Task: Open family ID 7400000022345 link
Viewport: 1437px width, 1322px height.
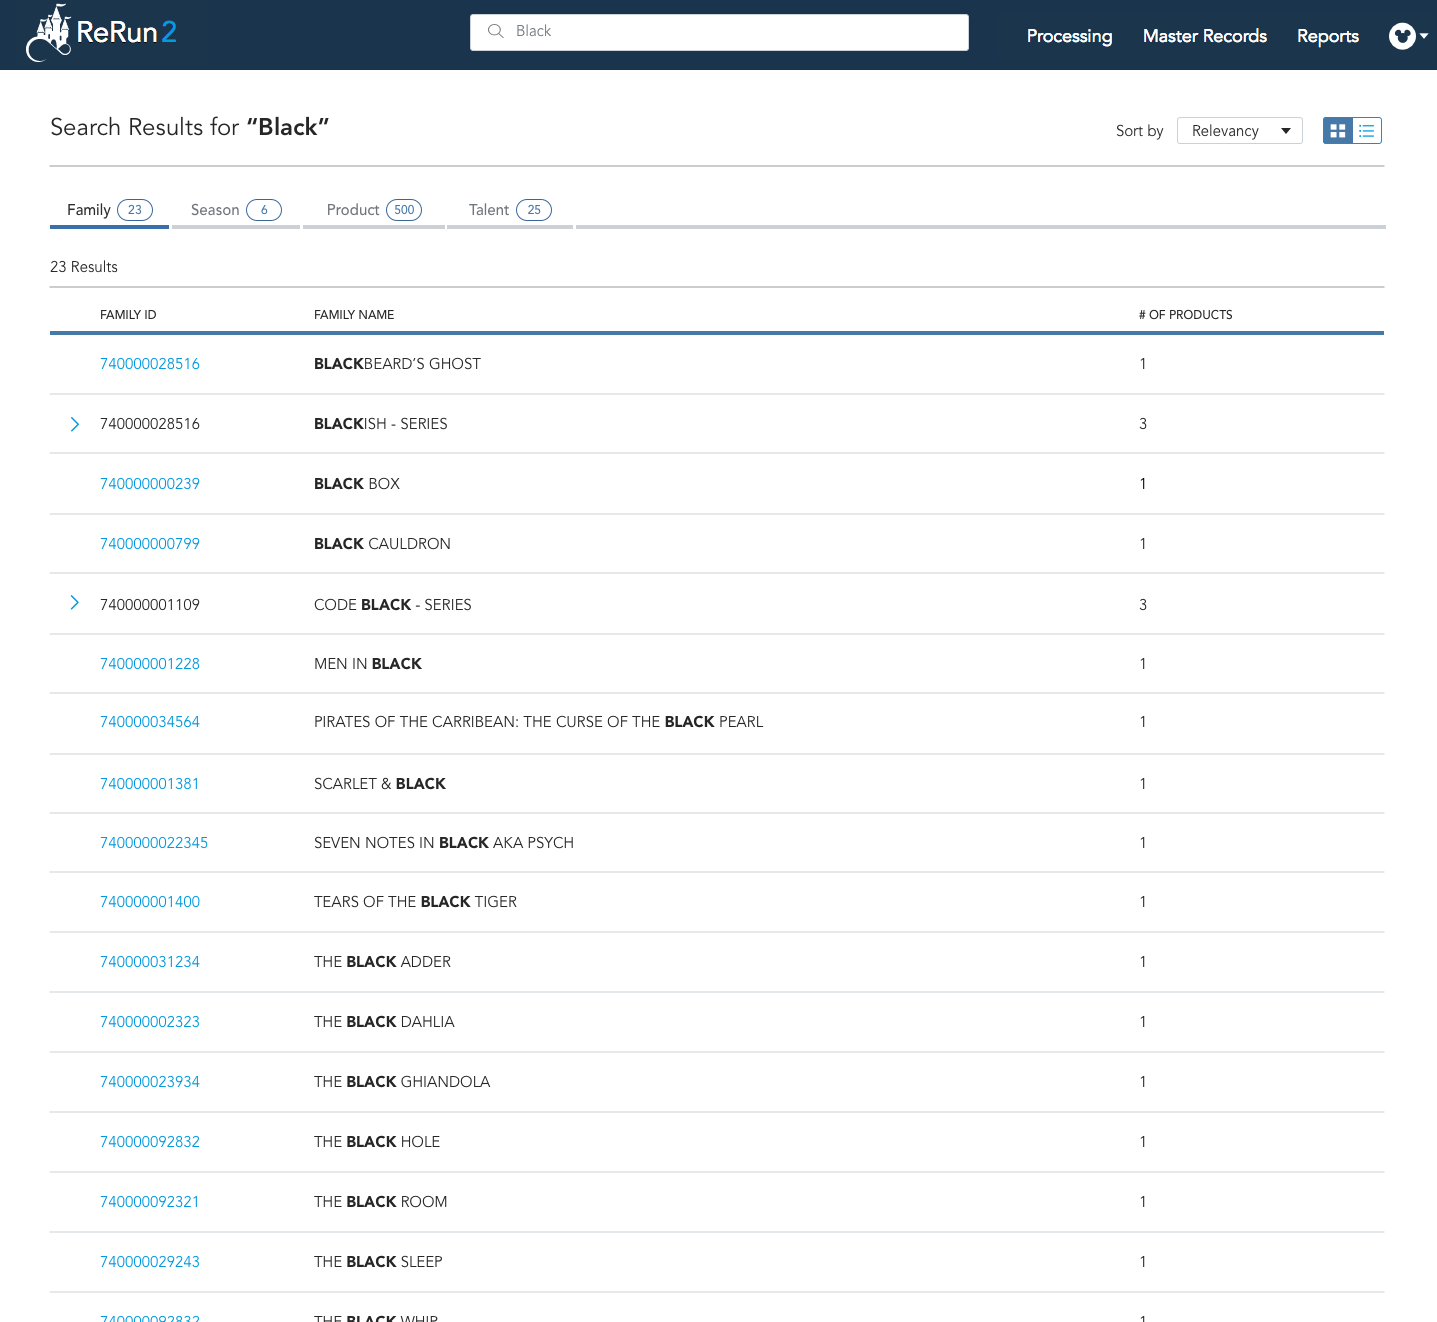Action: tap(154, 843)
